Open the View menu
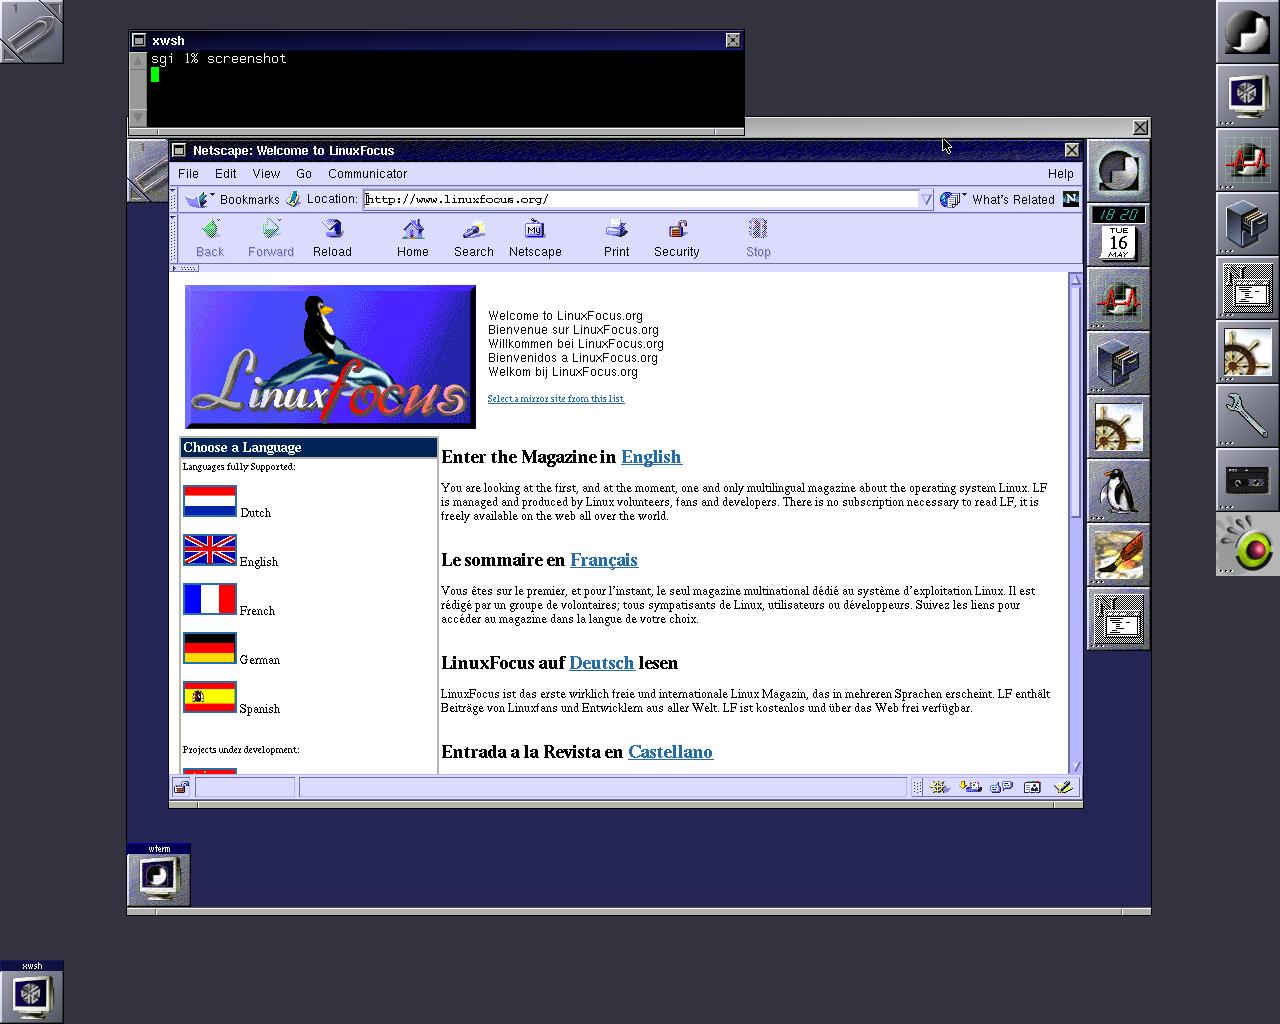Viewport: 1280px width, 1024px height. point(266,174)
